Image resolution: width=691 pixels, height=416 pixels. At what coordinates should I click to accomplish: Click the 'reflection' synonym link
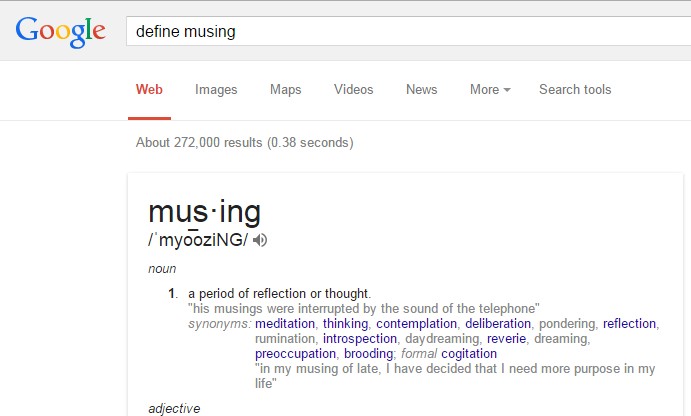[x=629, y=324]
